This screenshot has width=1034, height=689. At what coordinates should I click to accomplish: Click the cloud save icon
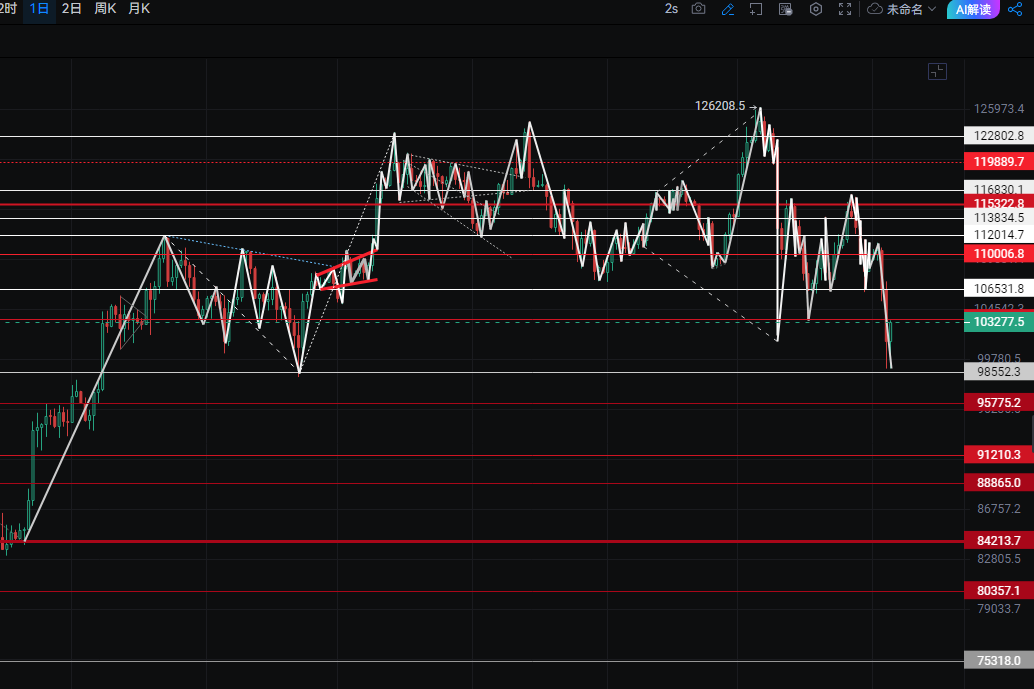(x=875, y=9)
